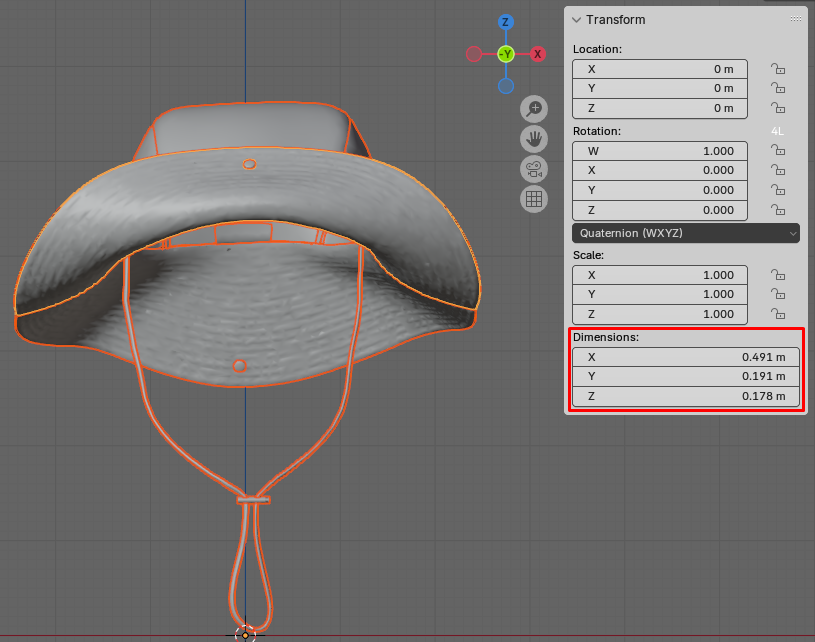Open the Quaternion (WXYZ) rotation mode dropdown
The image size is (815, 642).
click(686, 233)
